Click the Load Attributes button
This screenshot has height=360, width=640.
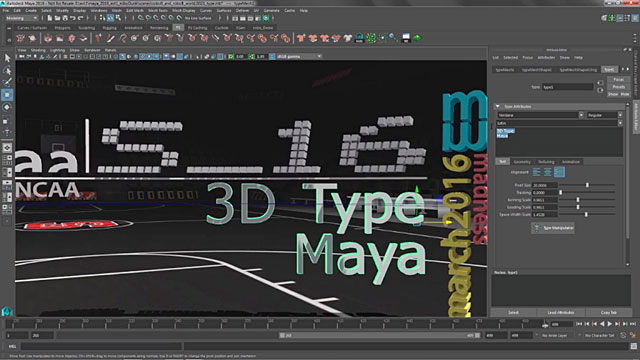click(560, 312)
